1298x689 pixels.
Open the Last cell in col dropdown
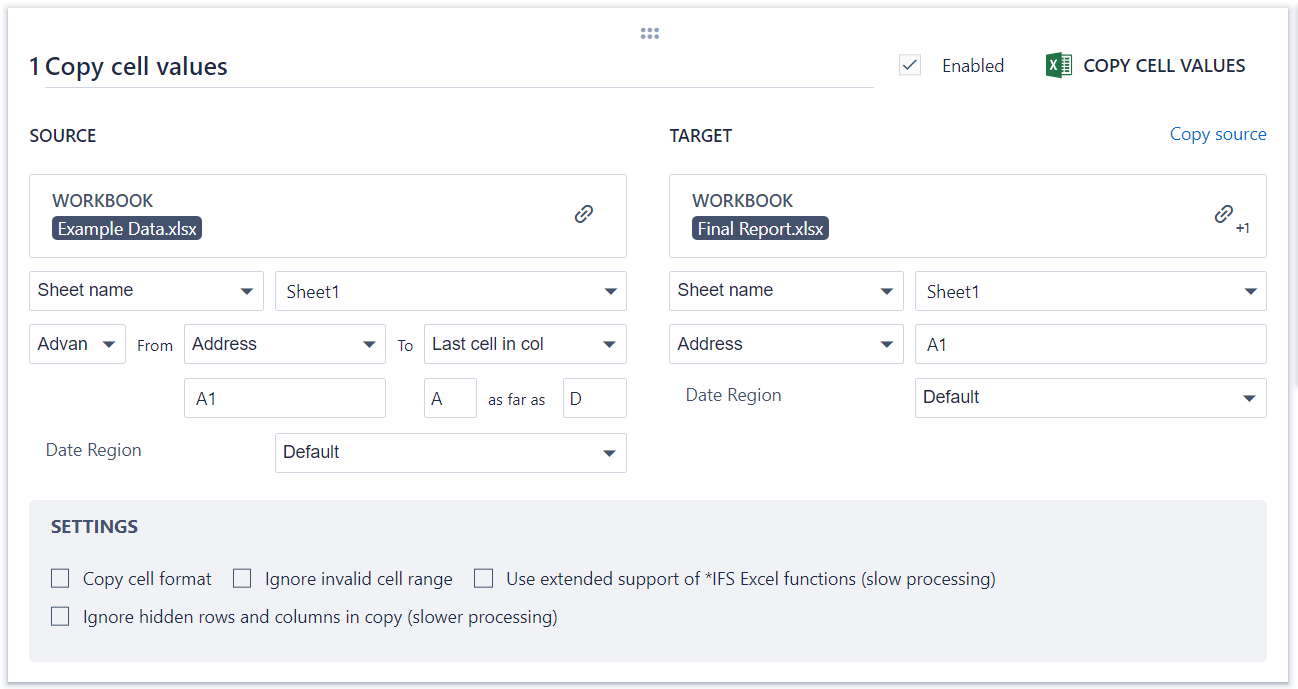click(525, 344)
